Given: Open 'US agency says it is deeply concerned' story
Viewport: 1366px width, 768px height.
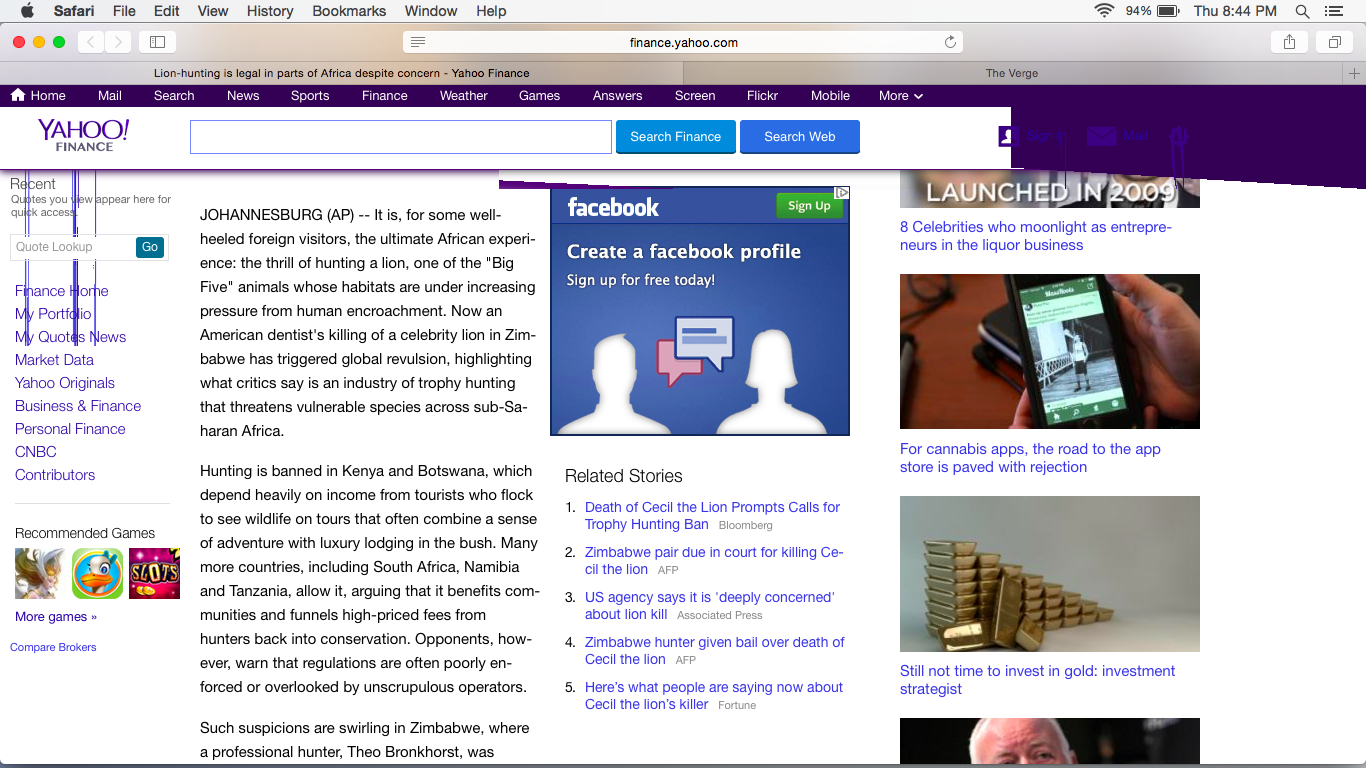Looking at the screenshot, I should tap(710, 605).
